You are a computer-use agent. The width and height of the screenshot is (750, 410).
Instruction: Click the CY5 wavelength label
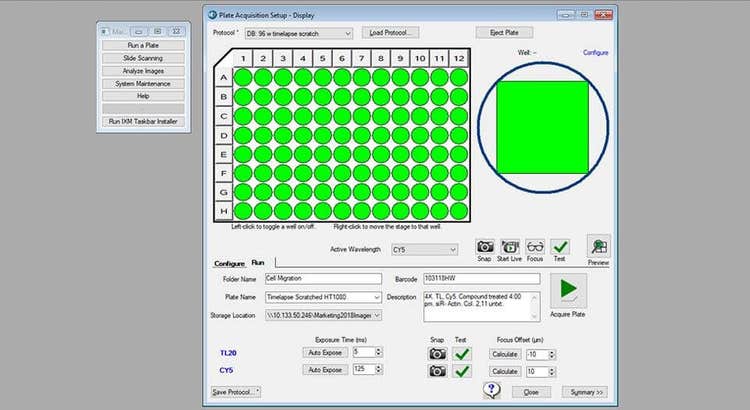pyautogui.click(x=226, y=370)
